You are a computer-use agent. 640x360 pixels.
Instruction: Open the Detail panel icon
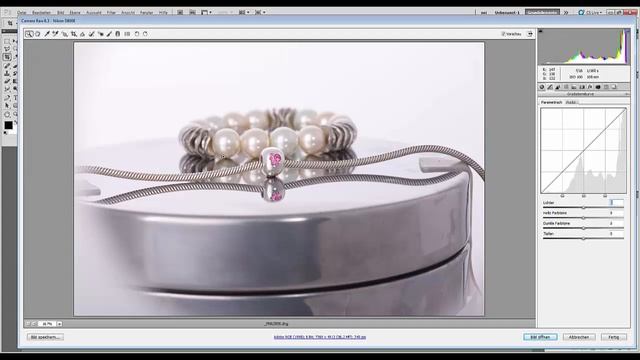coord(558,87)
